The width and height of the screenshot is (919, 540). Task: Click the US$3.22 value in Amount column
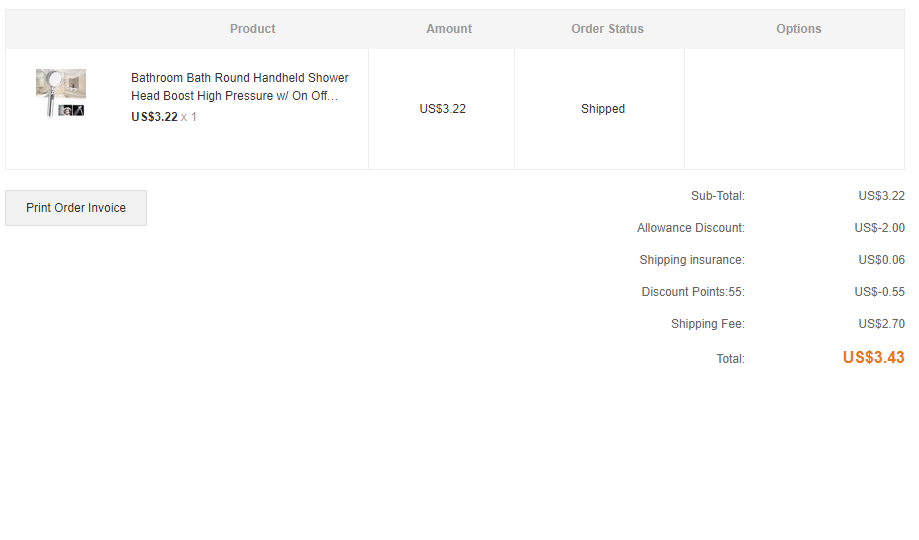tap(442, 109)
